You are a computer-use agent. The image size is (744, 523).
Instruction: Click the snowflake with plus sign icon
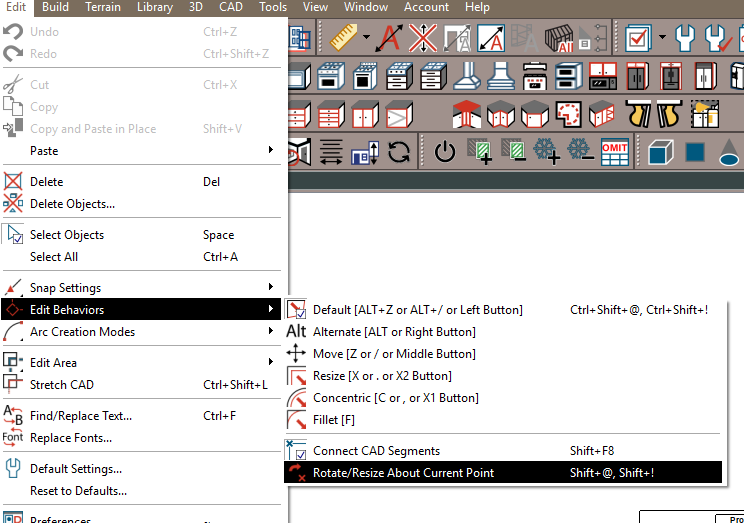tap(546, 152)
